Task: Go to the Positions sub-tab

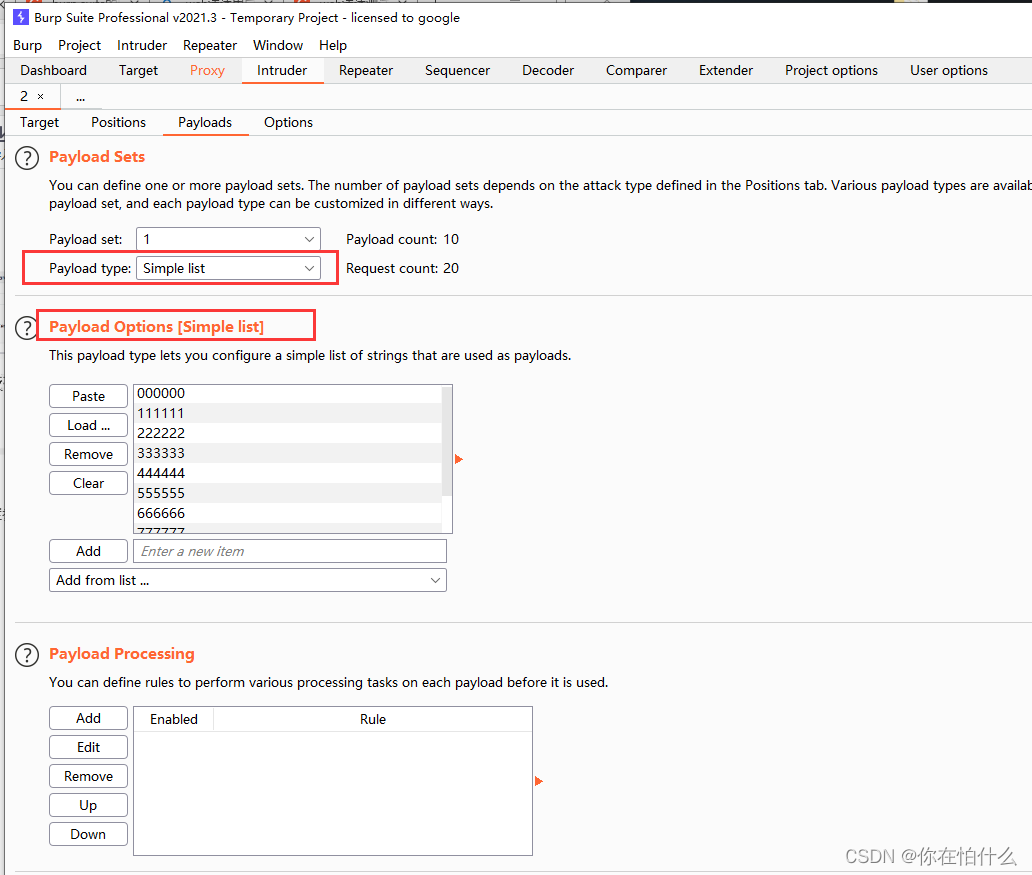Action: click(118, 122)
